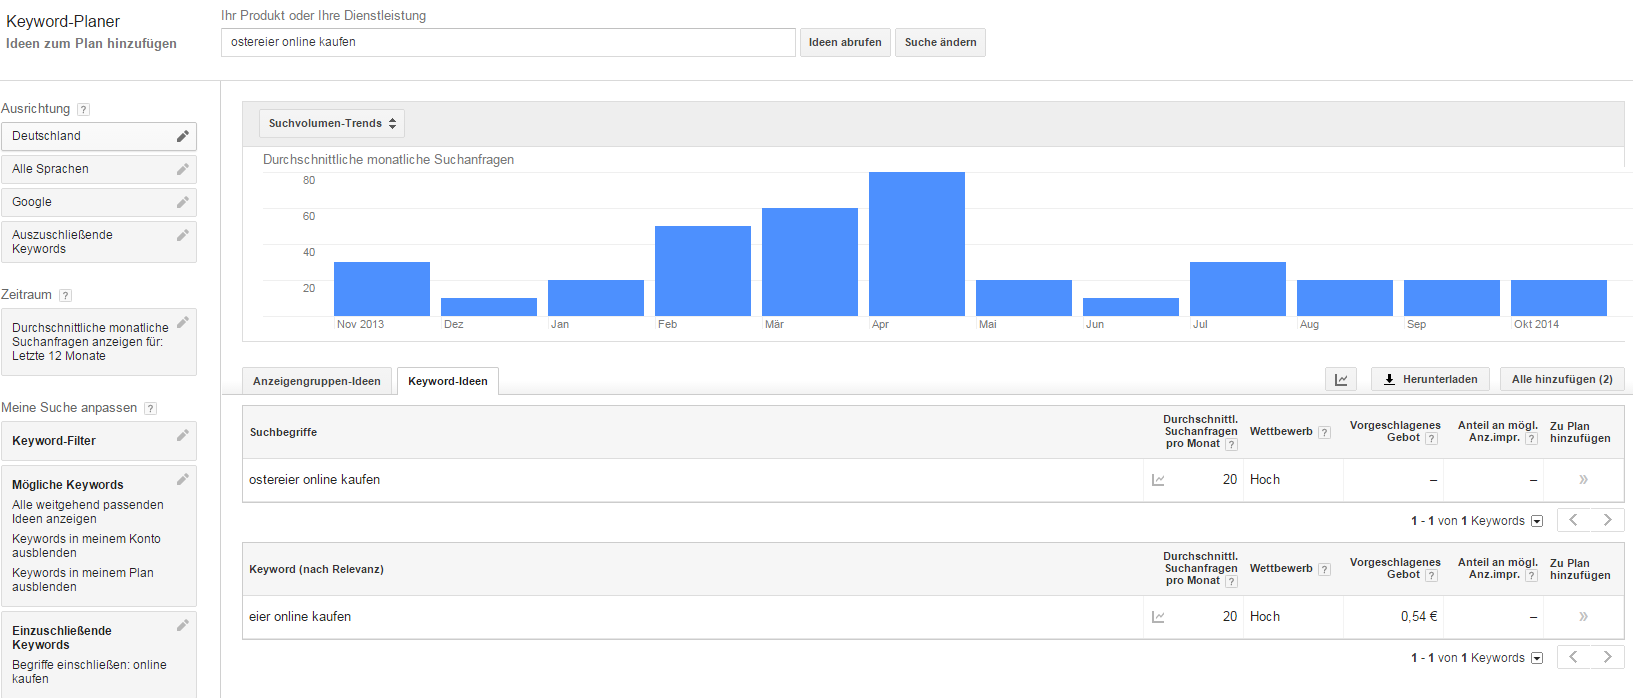1633x698 pixels.
Task: Sort by Keyword (nach Relevanz) column header
Action: [x=316, y=569]
